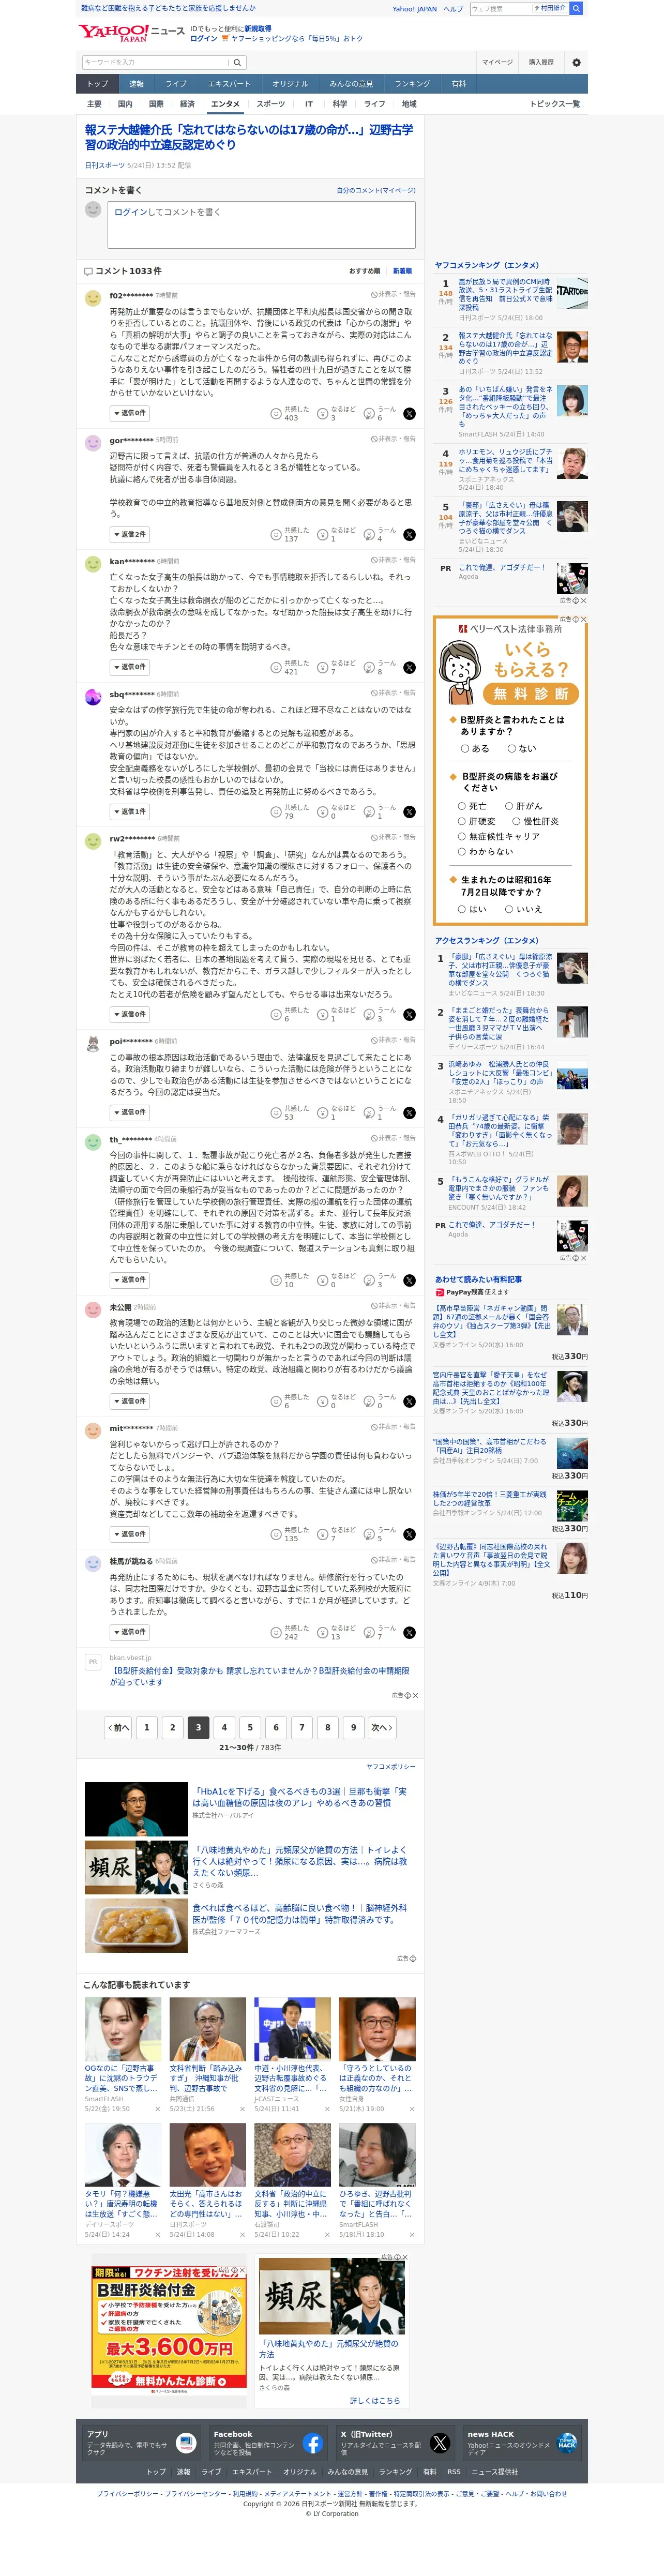Expand 返信1件 on sbq comment

[130, 811]
